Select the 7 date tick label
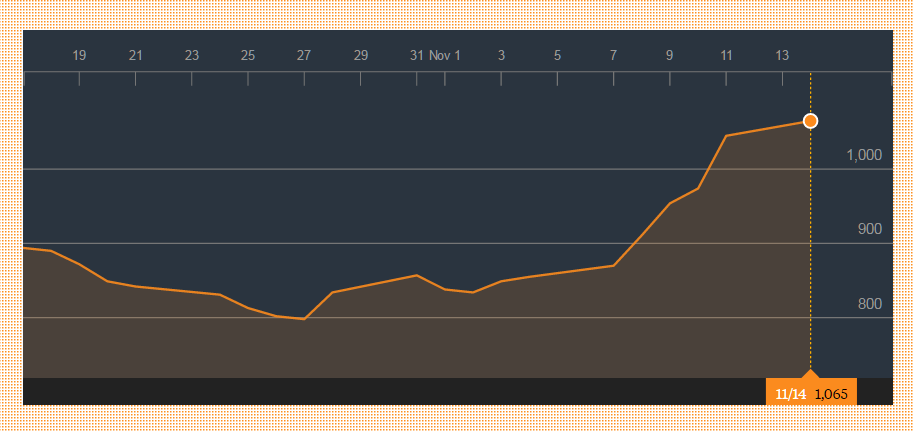This screenshot has height=432, width=913. pyautogui.click(x=613, y=56)
